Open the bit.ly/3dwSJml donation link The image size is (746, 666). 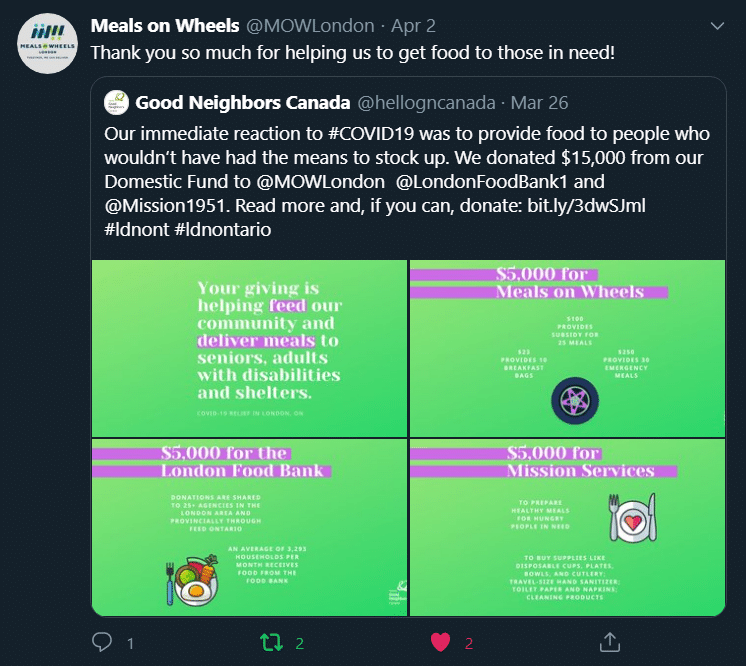coord(586,206)
